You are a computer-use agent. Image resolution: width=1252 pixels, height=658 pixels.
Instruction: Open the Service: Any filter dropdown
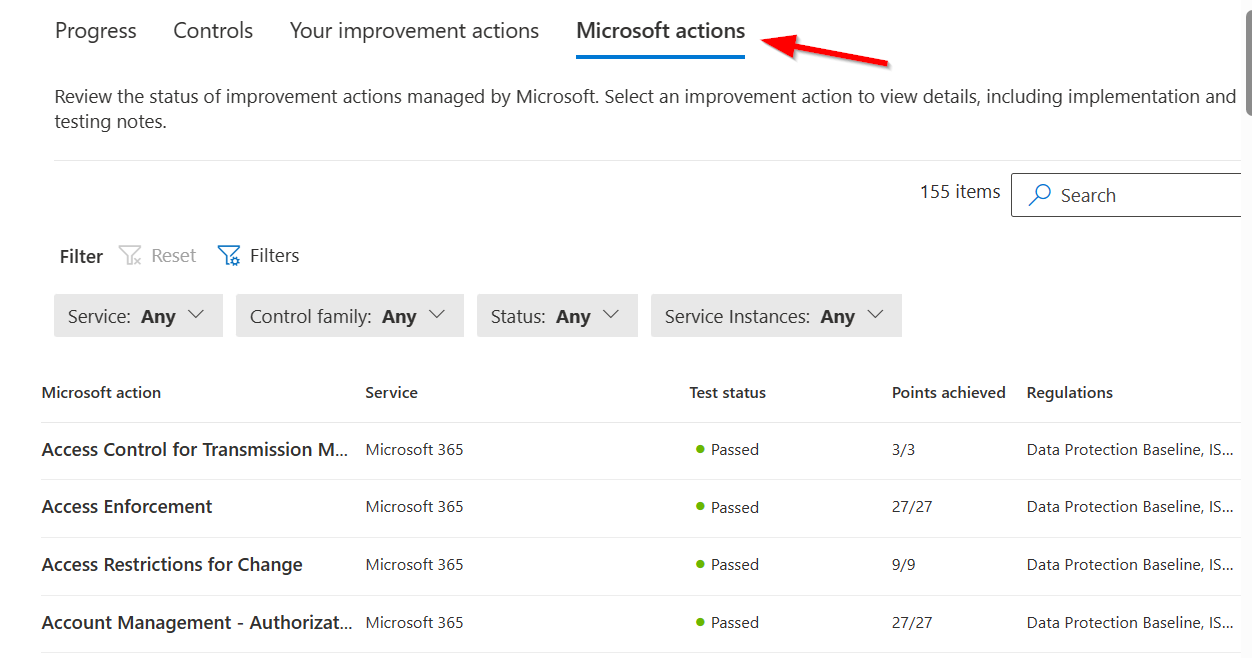[138, 315]
